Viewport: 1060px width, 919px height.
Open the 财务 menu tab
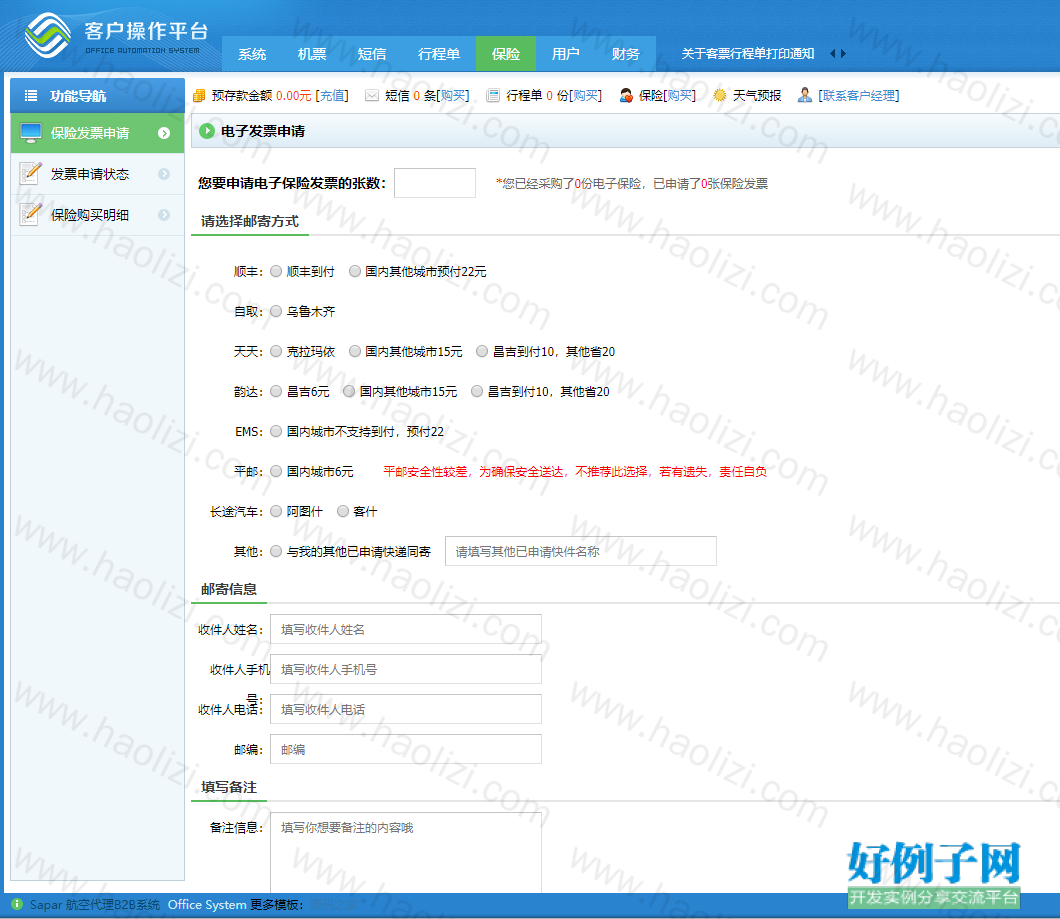pyautogui.click(x=625, y=53)
